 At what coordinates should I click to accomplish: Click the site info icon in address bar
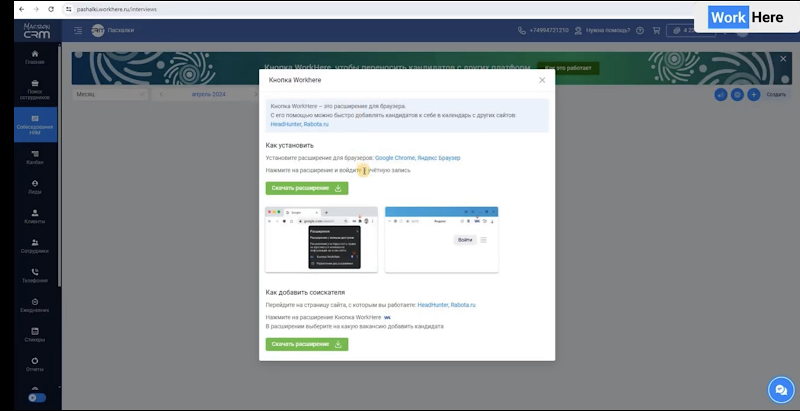click(x=68, y=9)
